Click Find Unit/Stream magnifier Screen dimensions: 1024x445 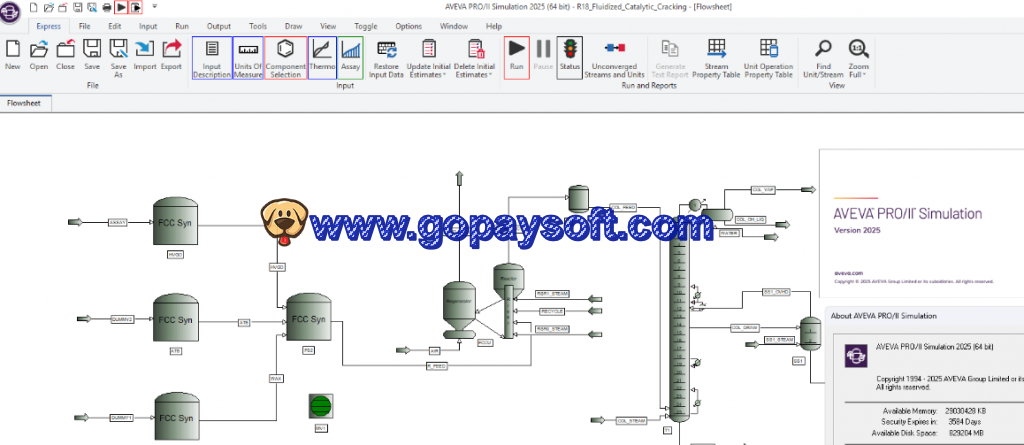(824, 58)
